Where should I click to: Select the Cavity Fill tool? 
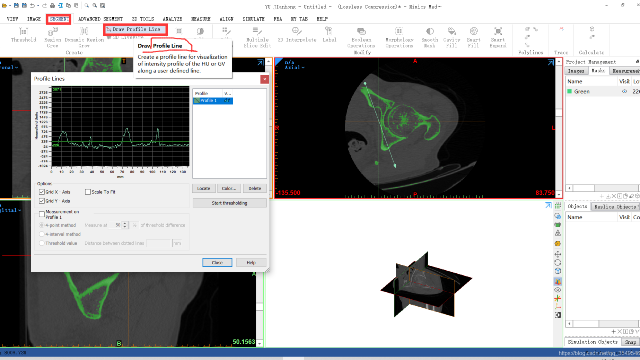click(x=451, y=37)
